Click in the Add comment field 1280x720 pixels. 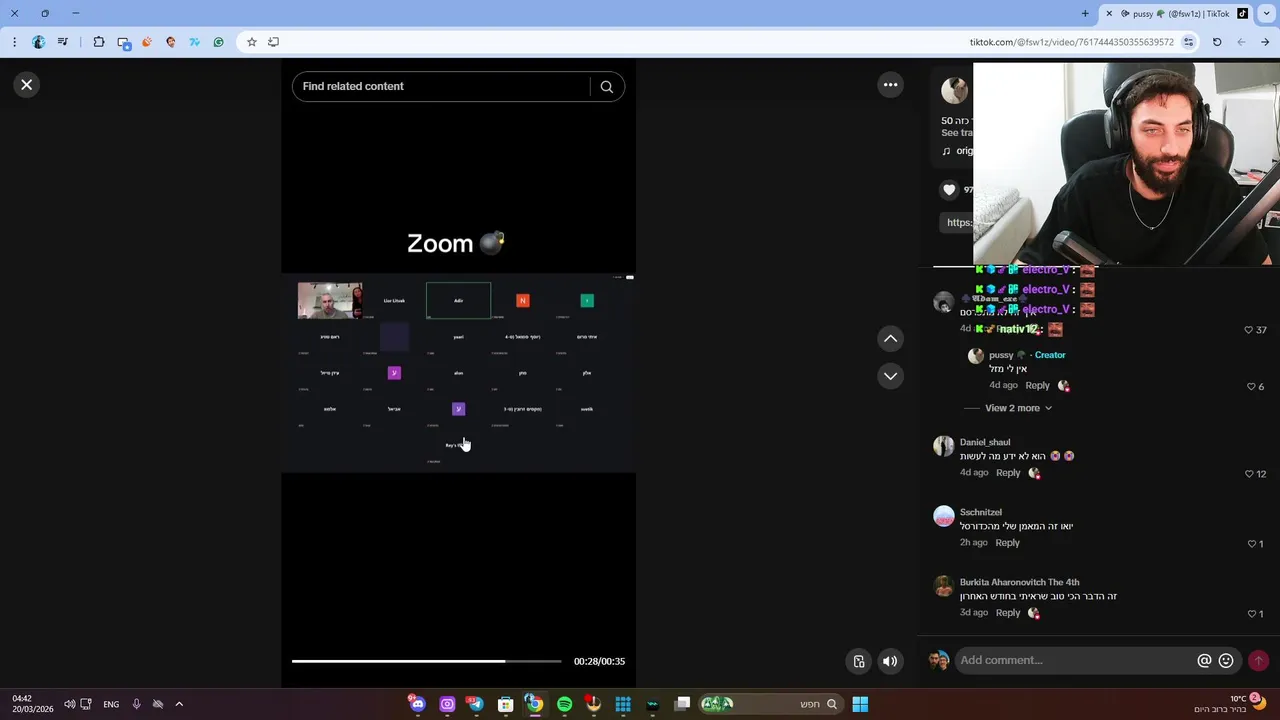pos(1075,660)
